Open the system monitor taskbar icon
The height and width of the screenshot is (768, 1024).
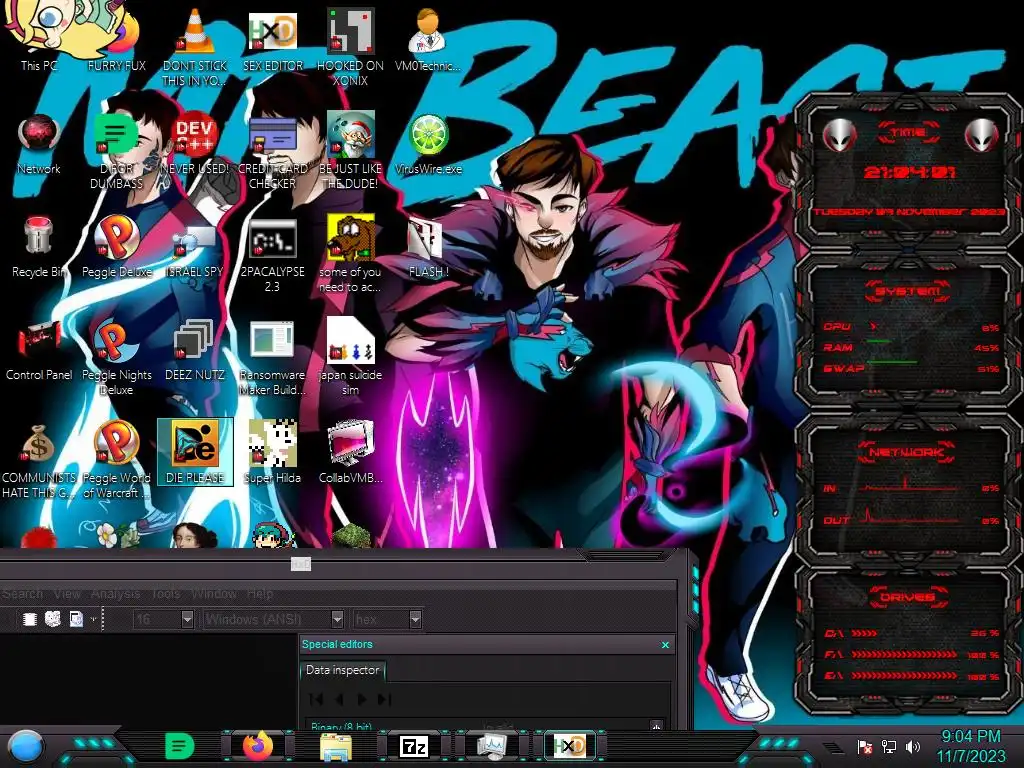click(492, 746)
